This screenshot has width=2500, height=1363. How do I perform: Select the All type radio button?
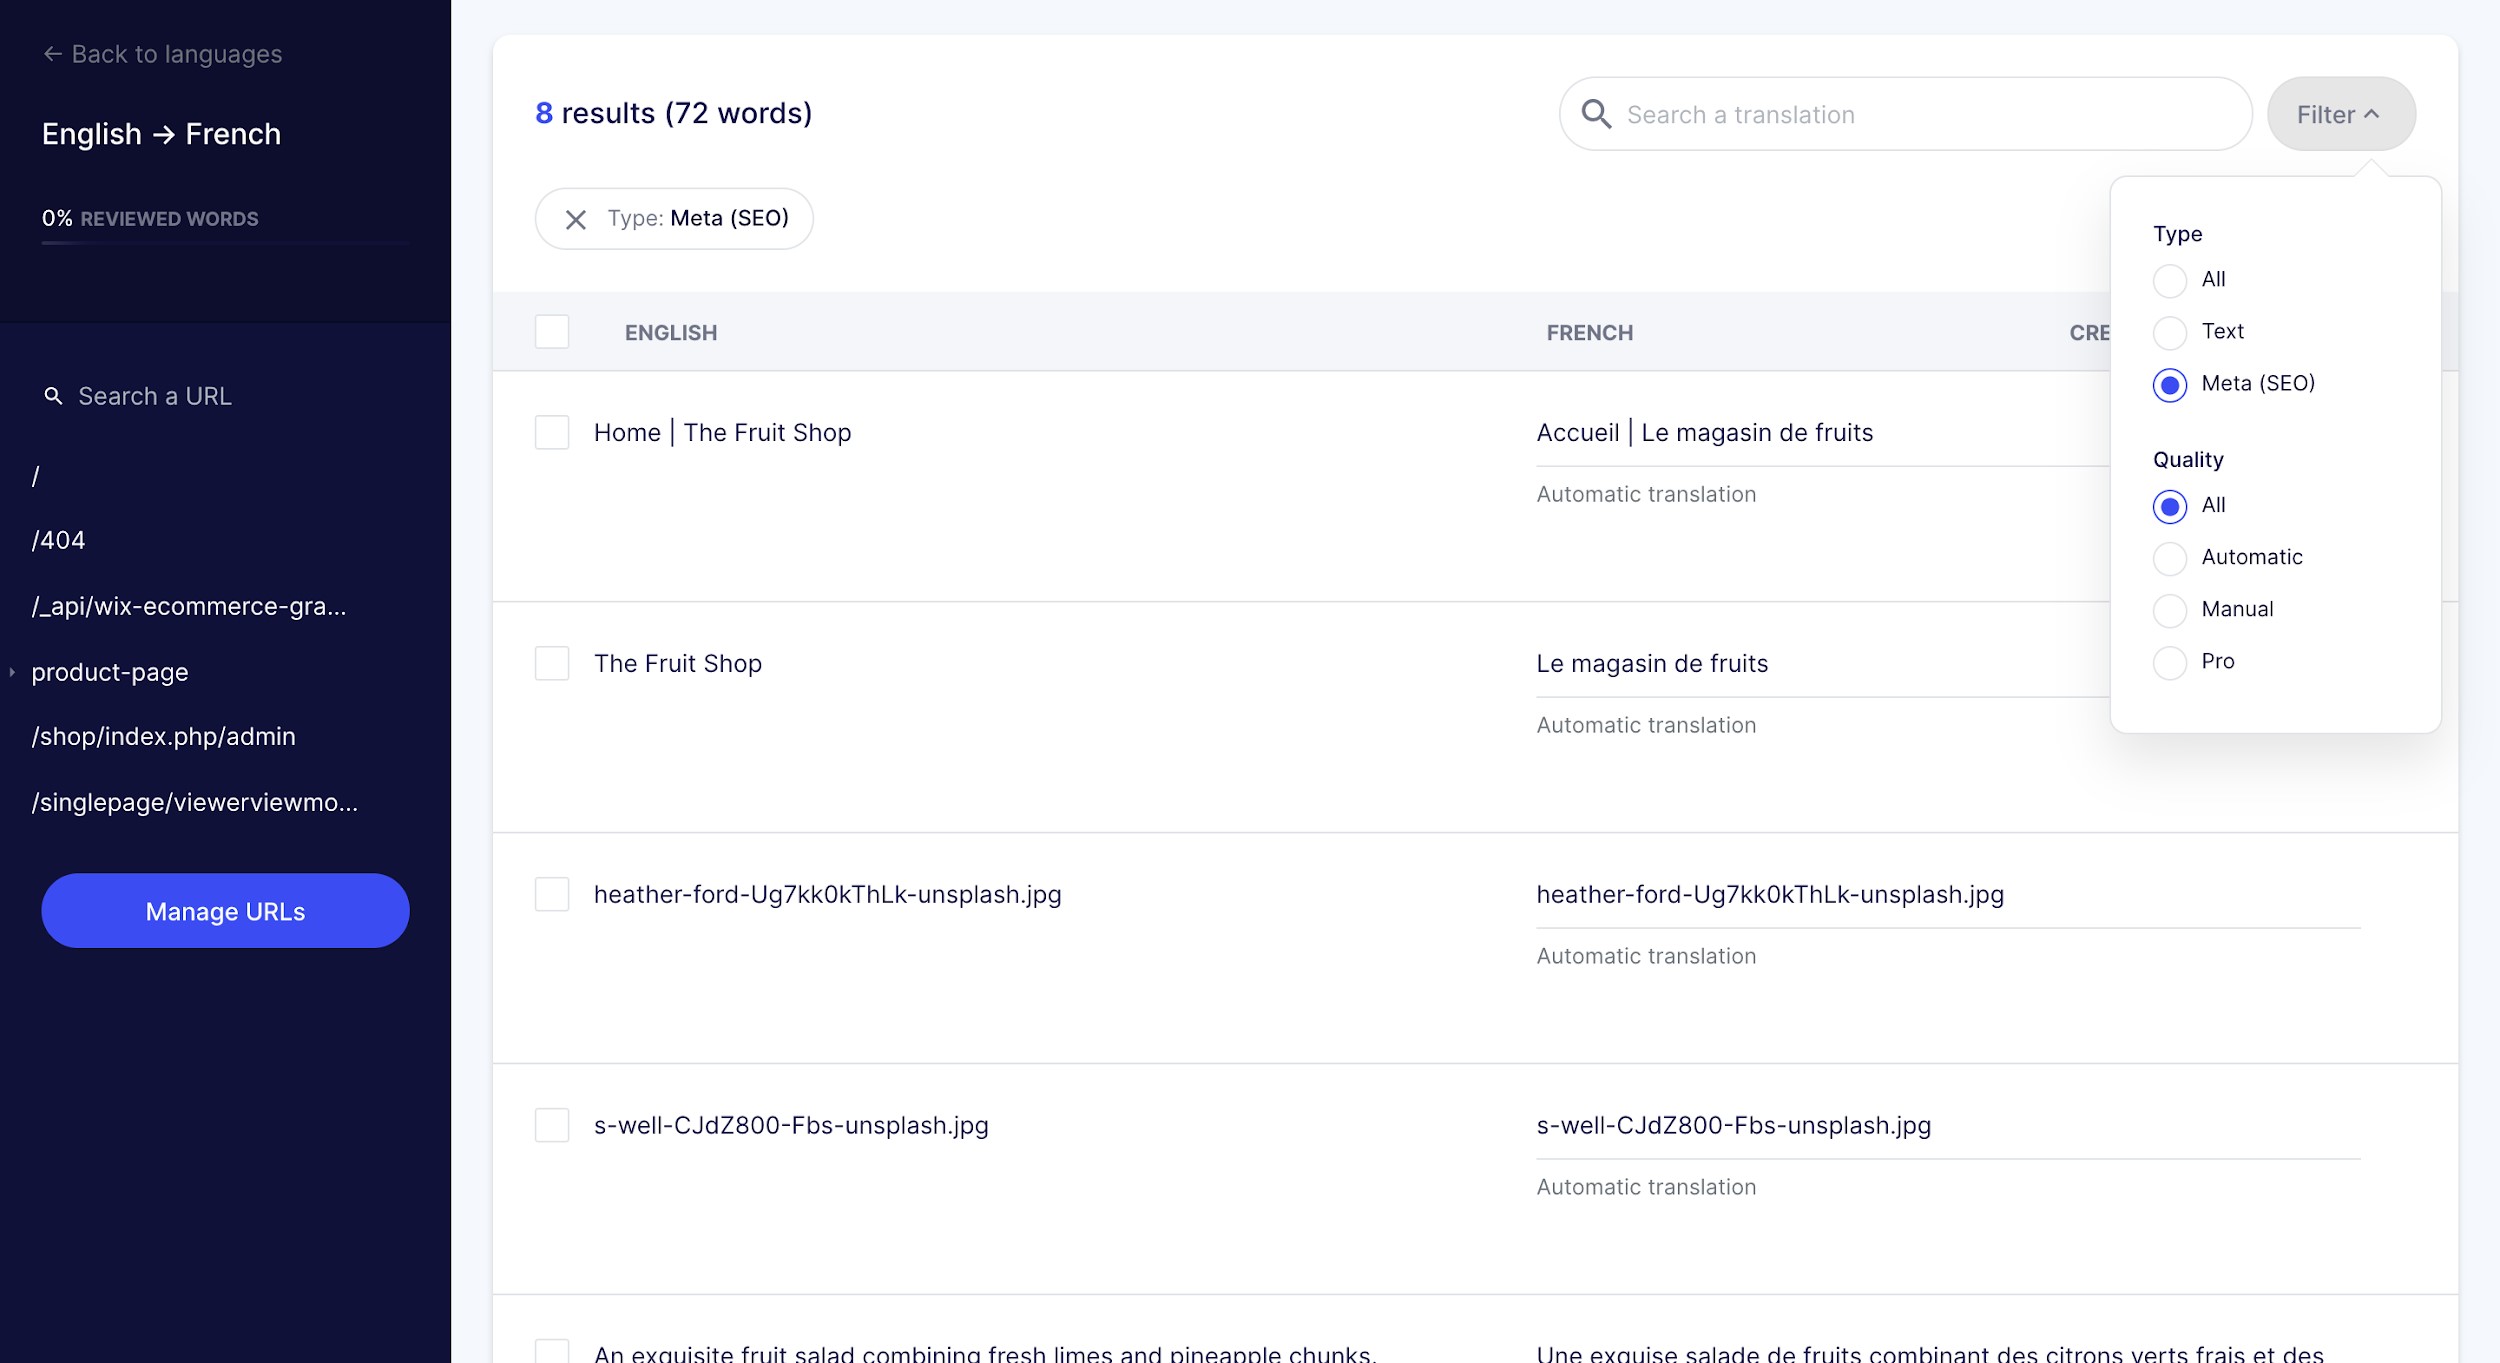point(2169,280)
